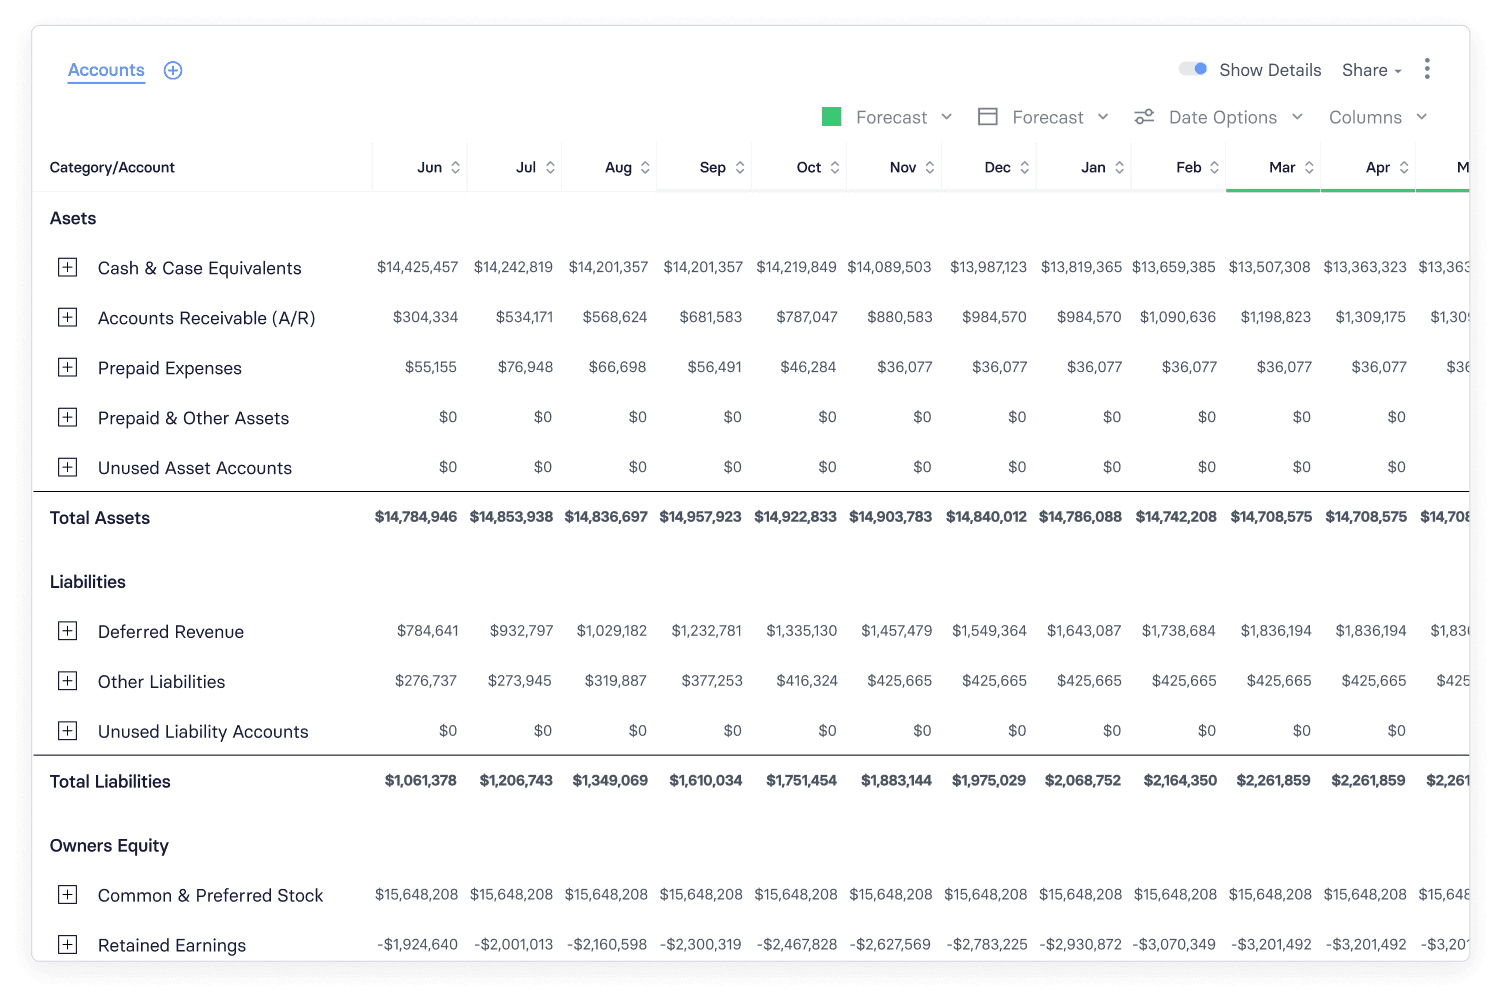Select the Other Liabilities label
This screenshot has height=1000, width=1502.
point(162,682)
